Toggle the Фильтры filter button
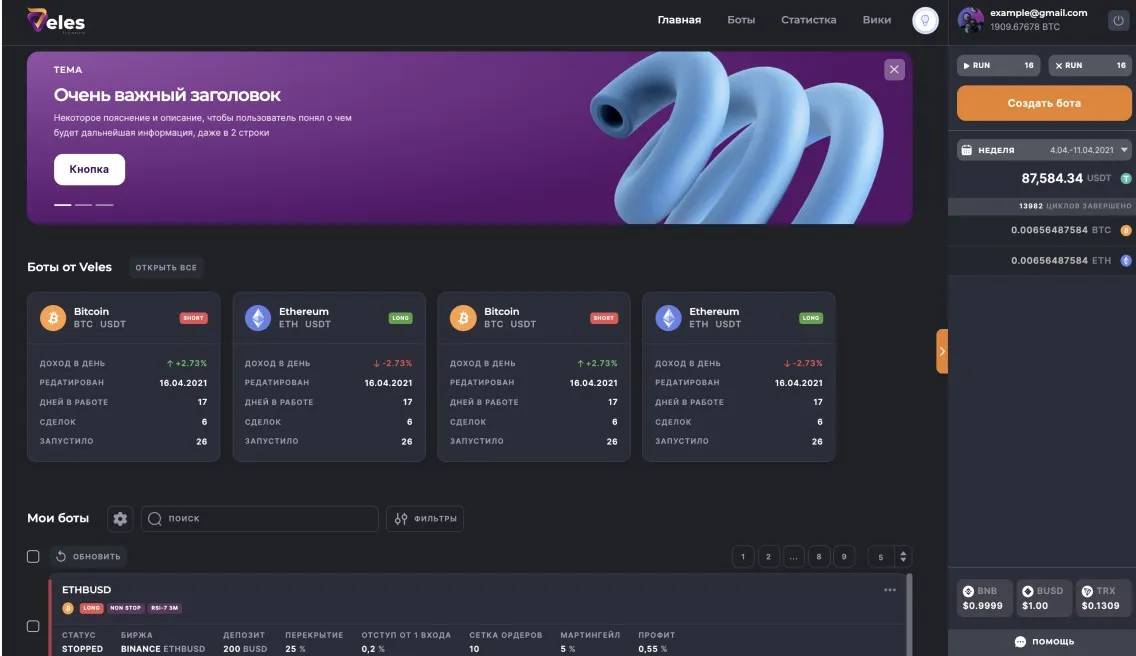Viewport: 1136px width, 656px height. point(425,519)
